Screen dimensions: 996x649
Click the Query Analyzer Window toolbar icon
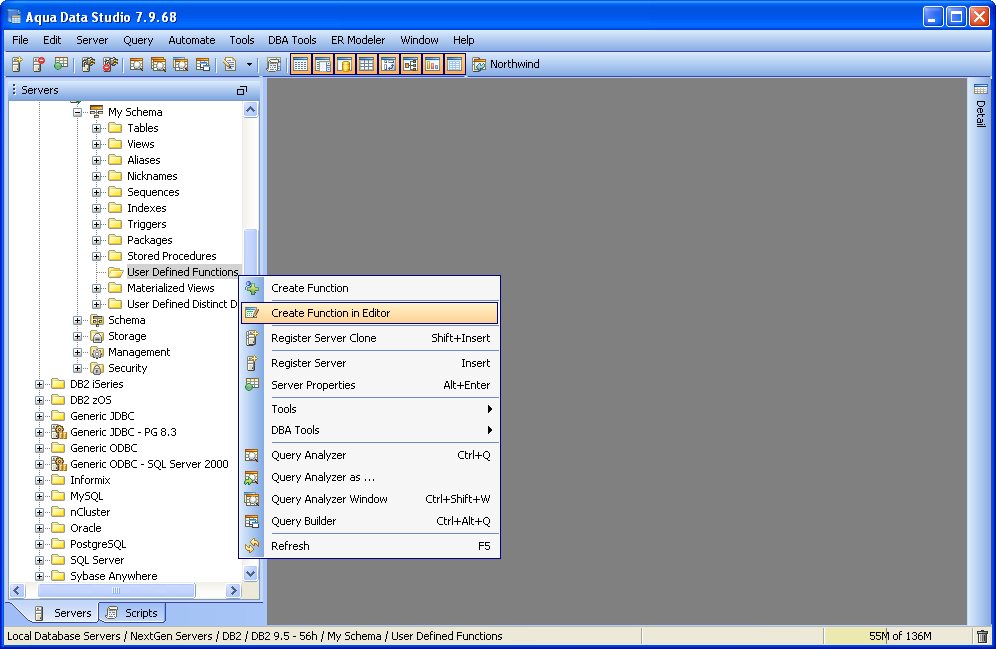coord(180,64)
